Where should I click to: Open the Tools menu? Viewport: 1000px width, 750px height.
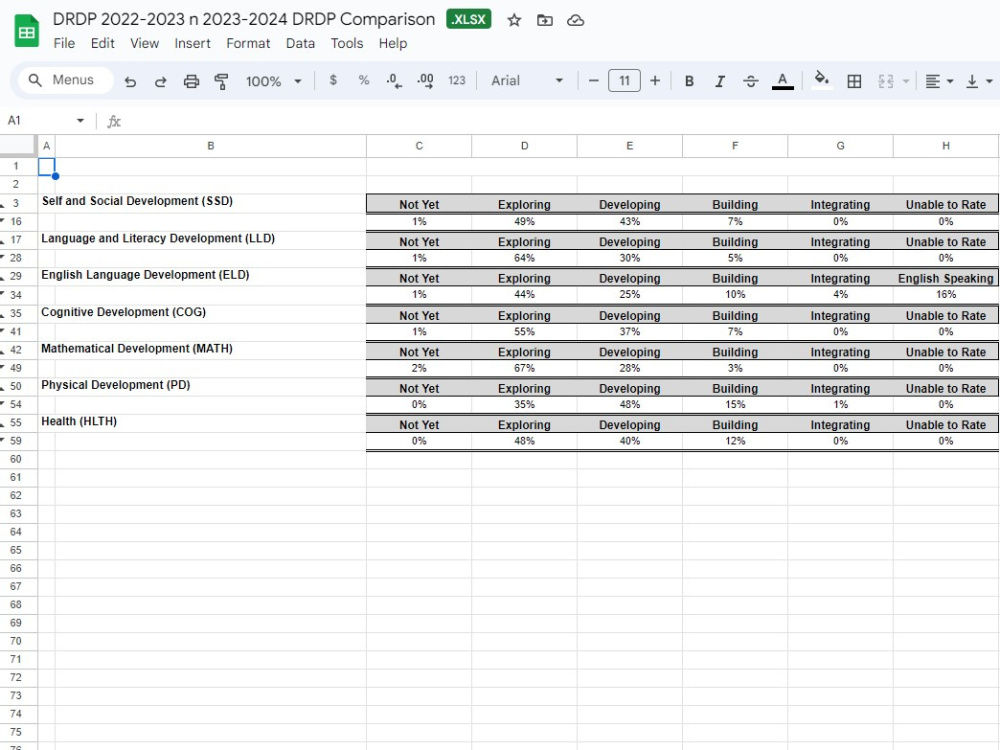tap(347, 43)
